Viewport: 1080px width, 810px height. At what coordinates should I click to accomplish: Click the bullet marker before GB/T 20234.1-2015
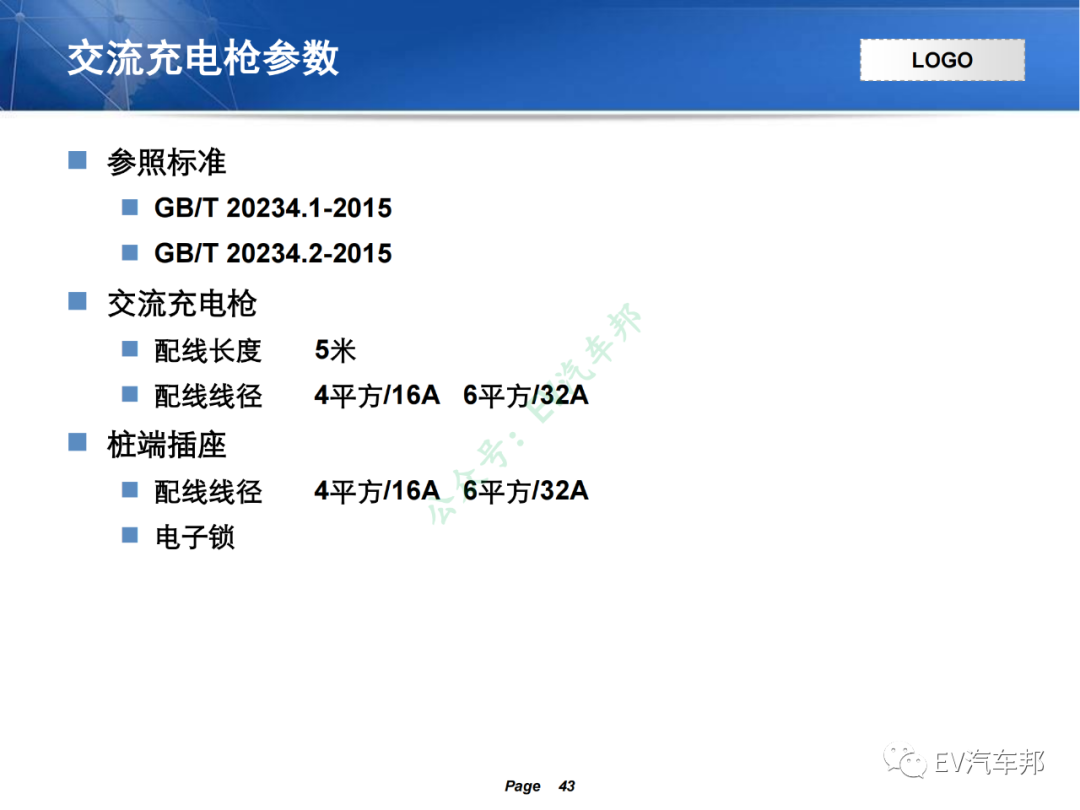point(129,206)
